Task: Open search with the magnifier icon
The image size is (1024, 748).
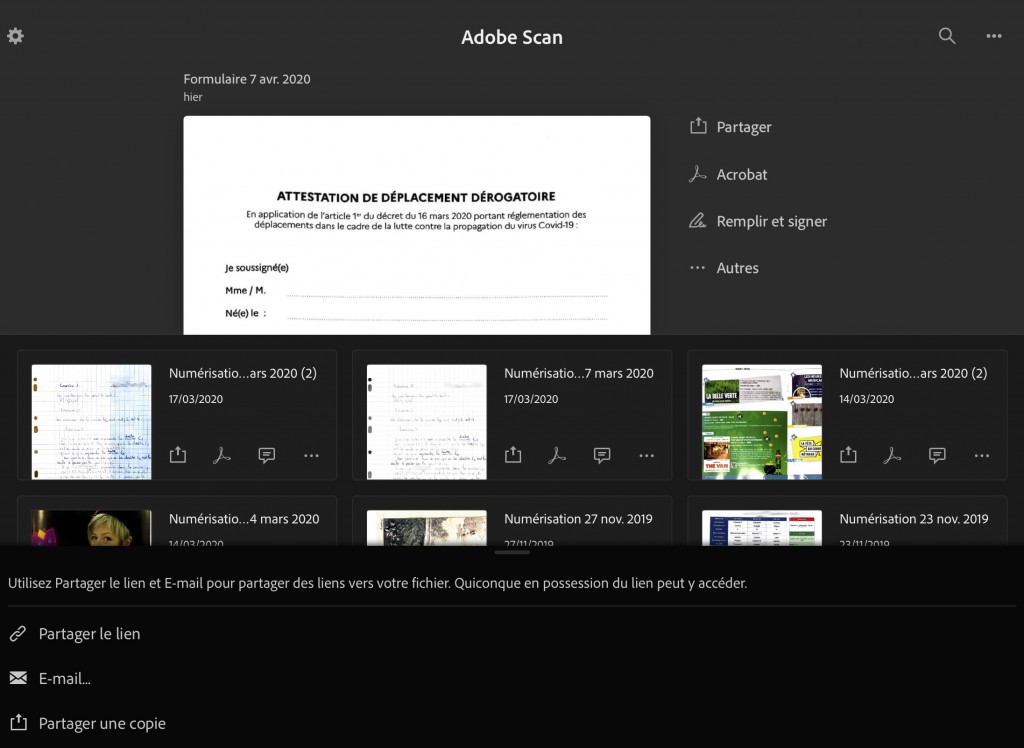Action: (946, 36)
